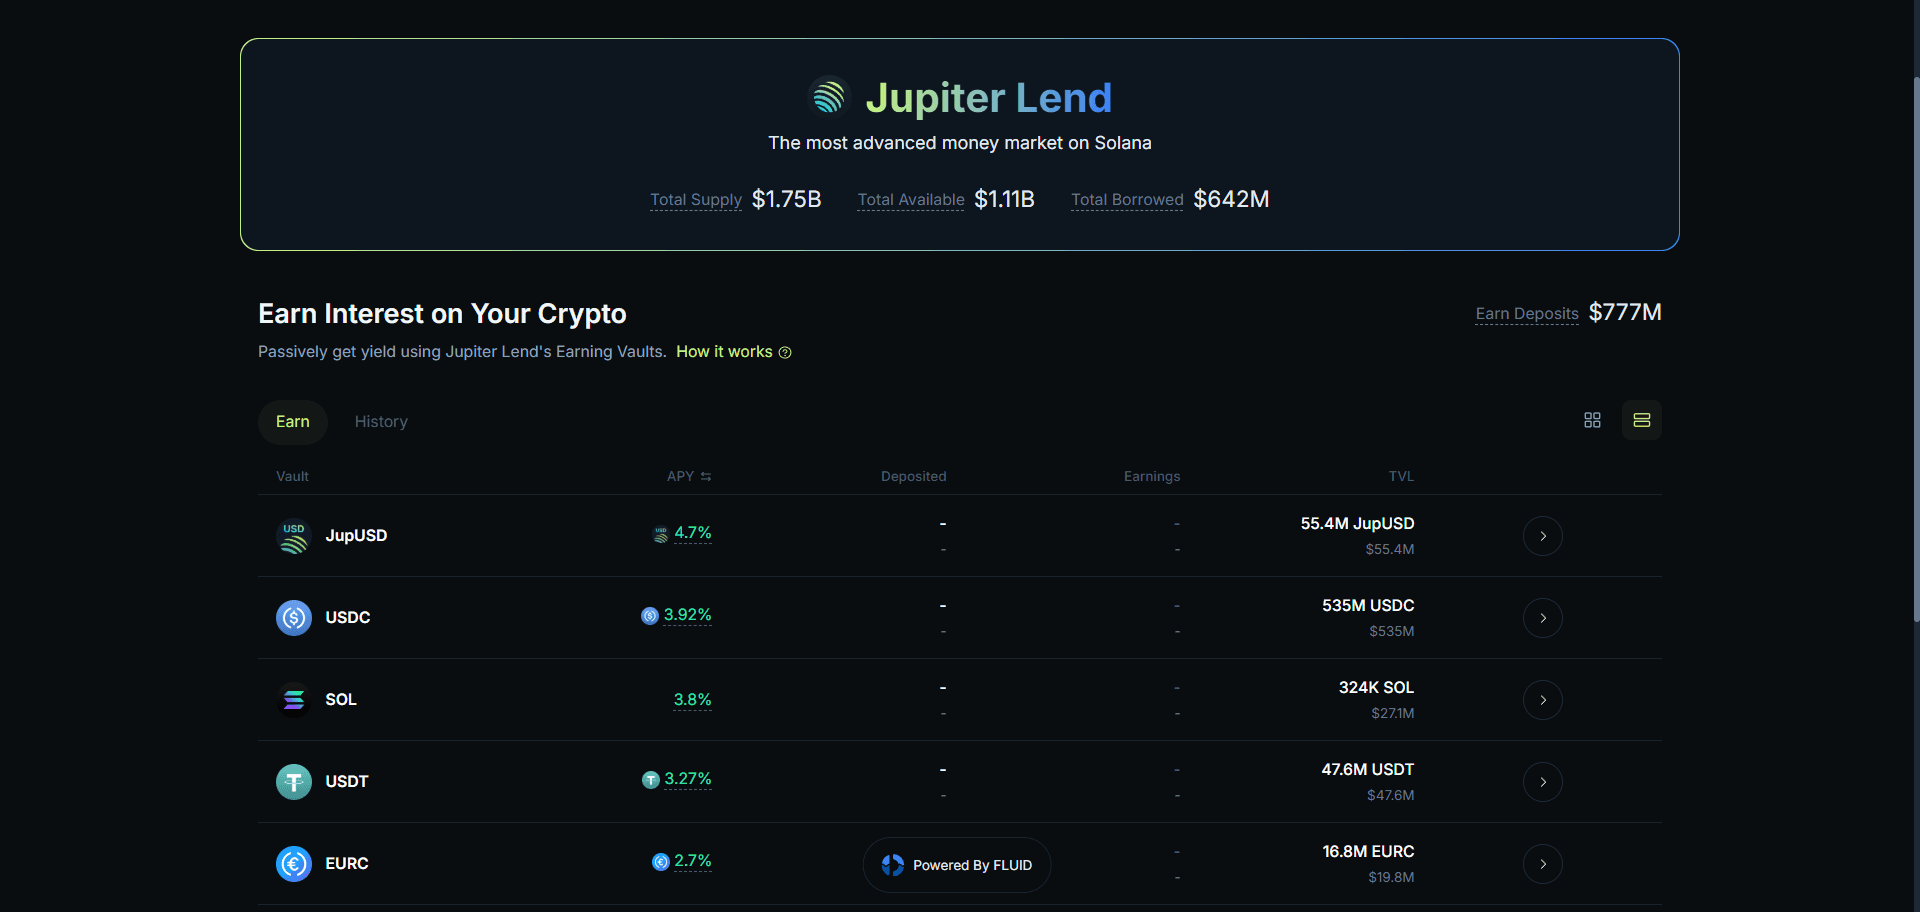The image size is (1920, 912).
Task: Click small USDC icon beside 3.92% APY
Action: [650, 616]
